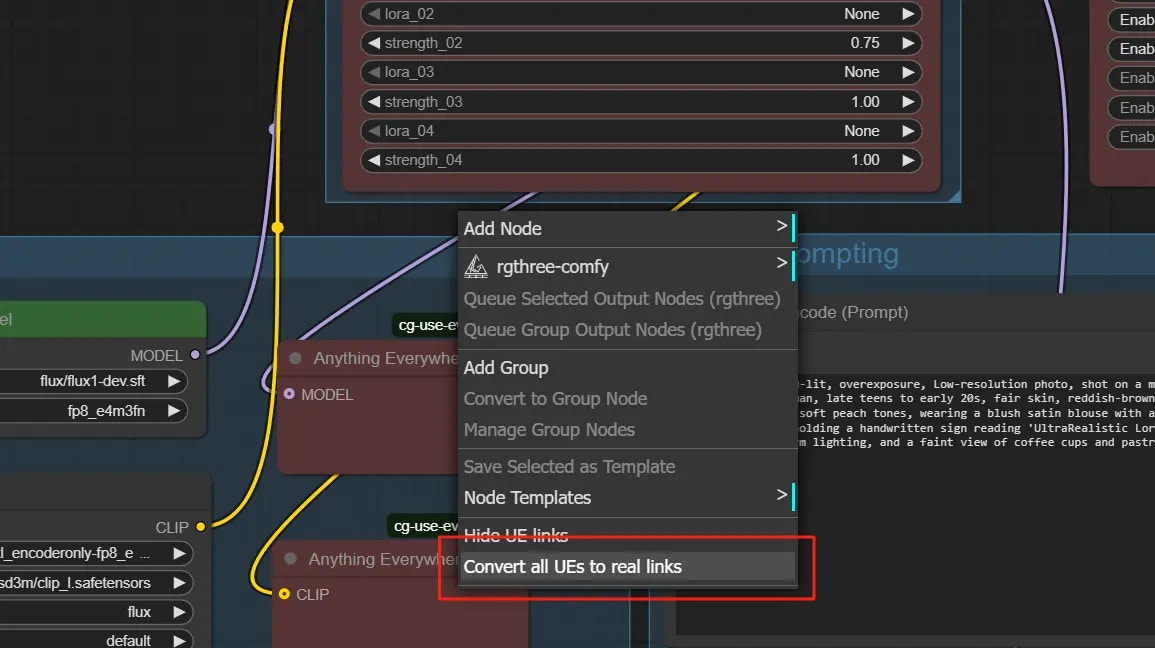Open the lora_03 None dropdown
This screenshot has width=1155, height=648.
pos(641,72)
